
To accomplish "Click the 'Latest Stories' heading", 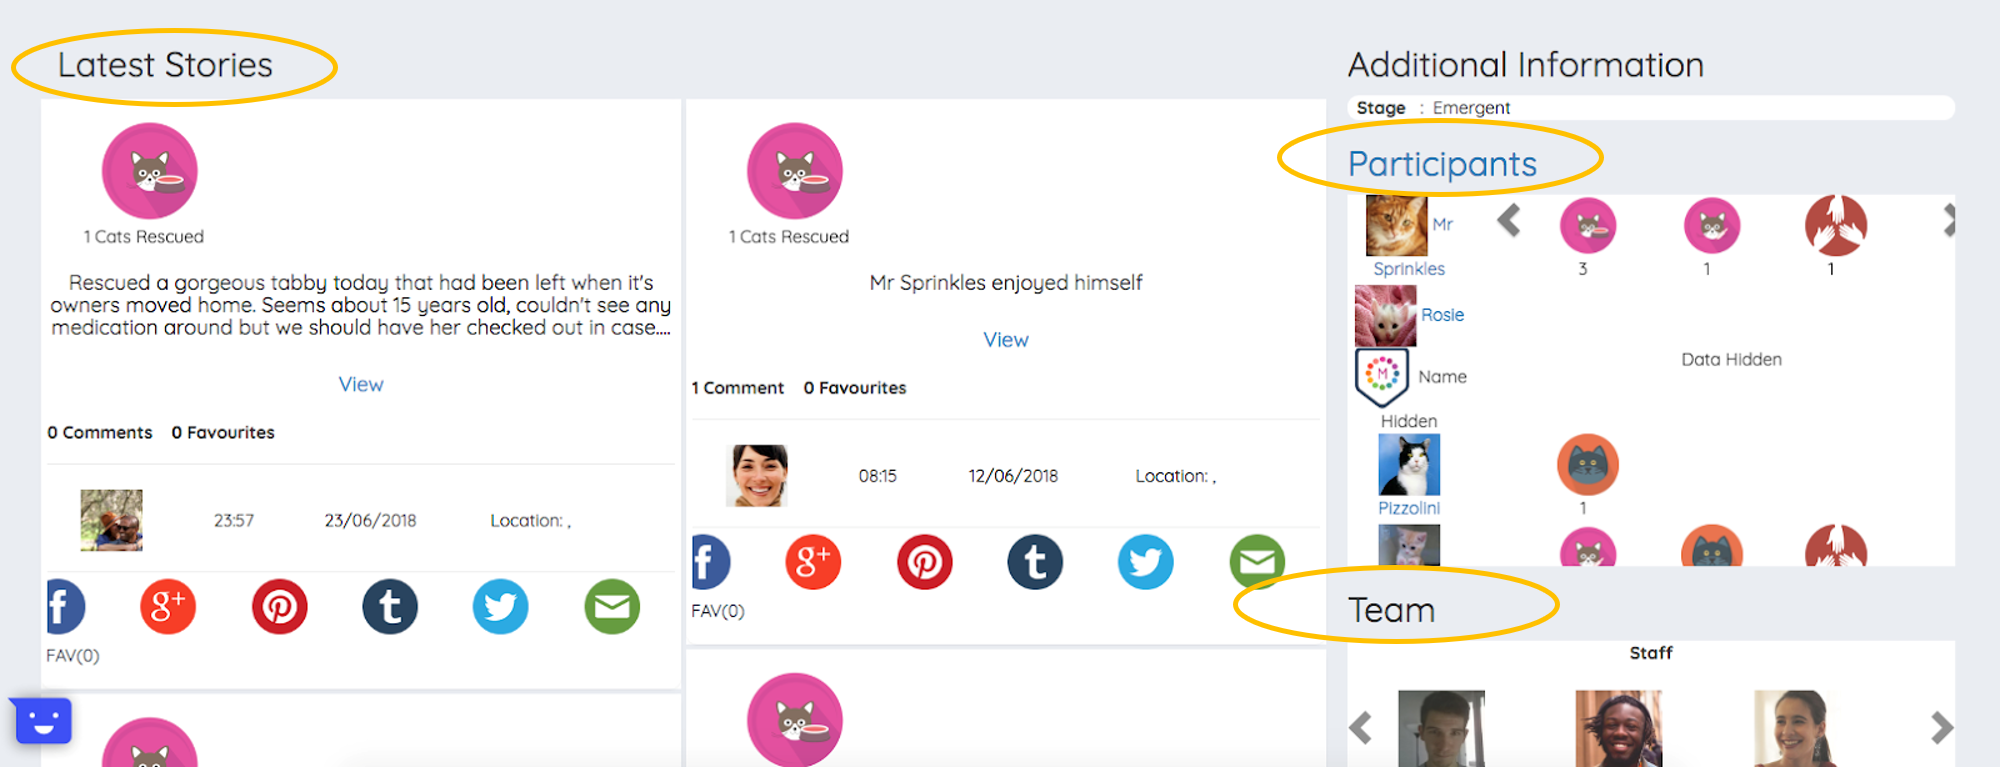I will coord(165,65).
